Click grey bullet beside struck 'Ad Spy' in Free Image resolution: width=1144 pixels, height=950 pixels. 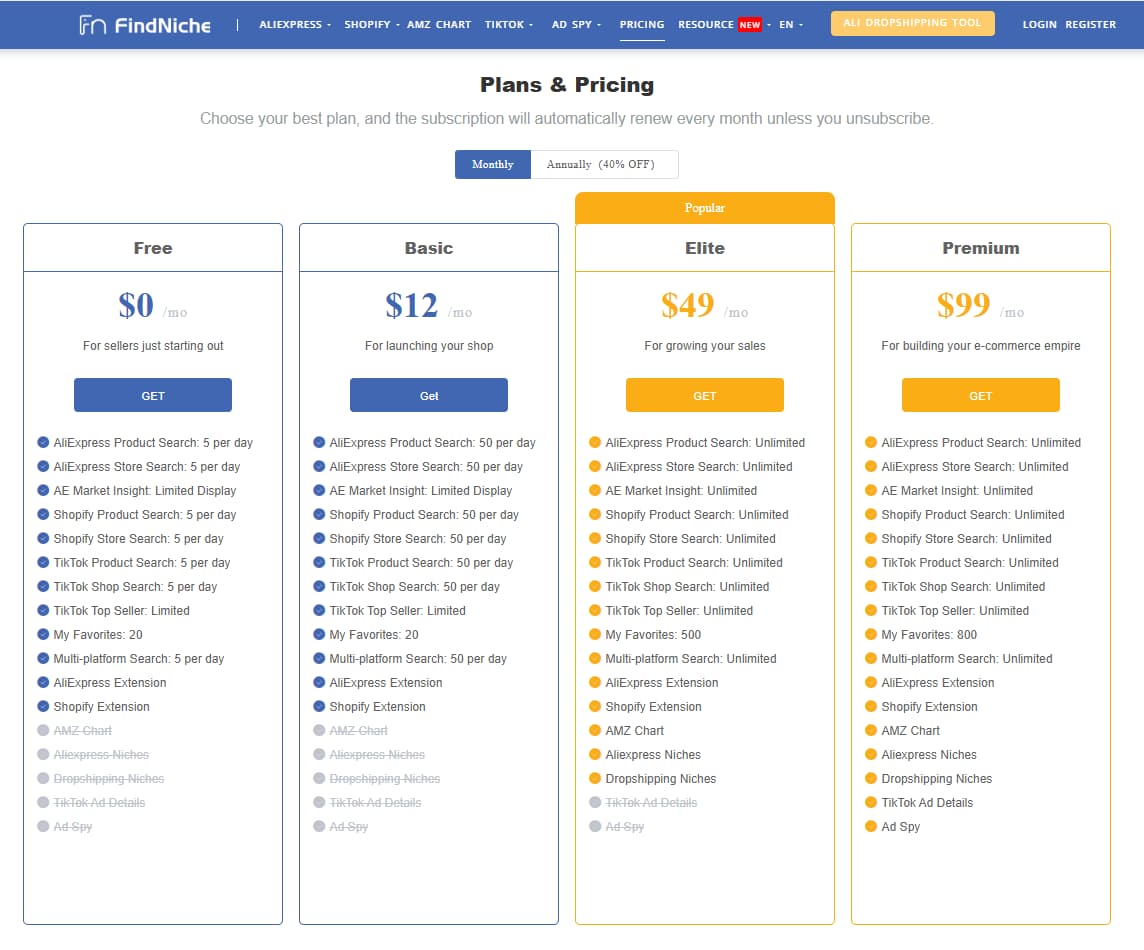tap(43, 826)
